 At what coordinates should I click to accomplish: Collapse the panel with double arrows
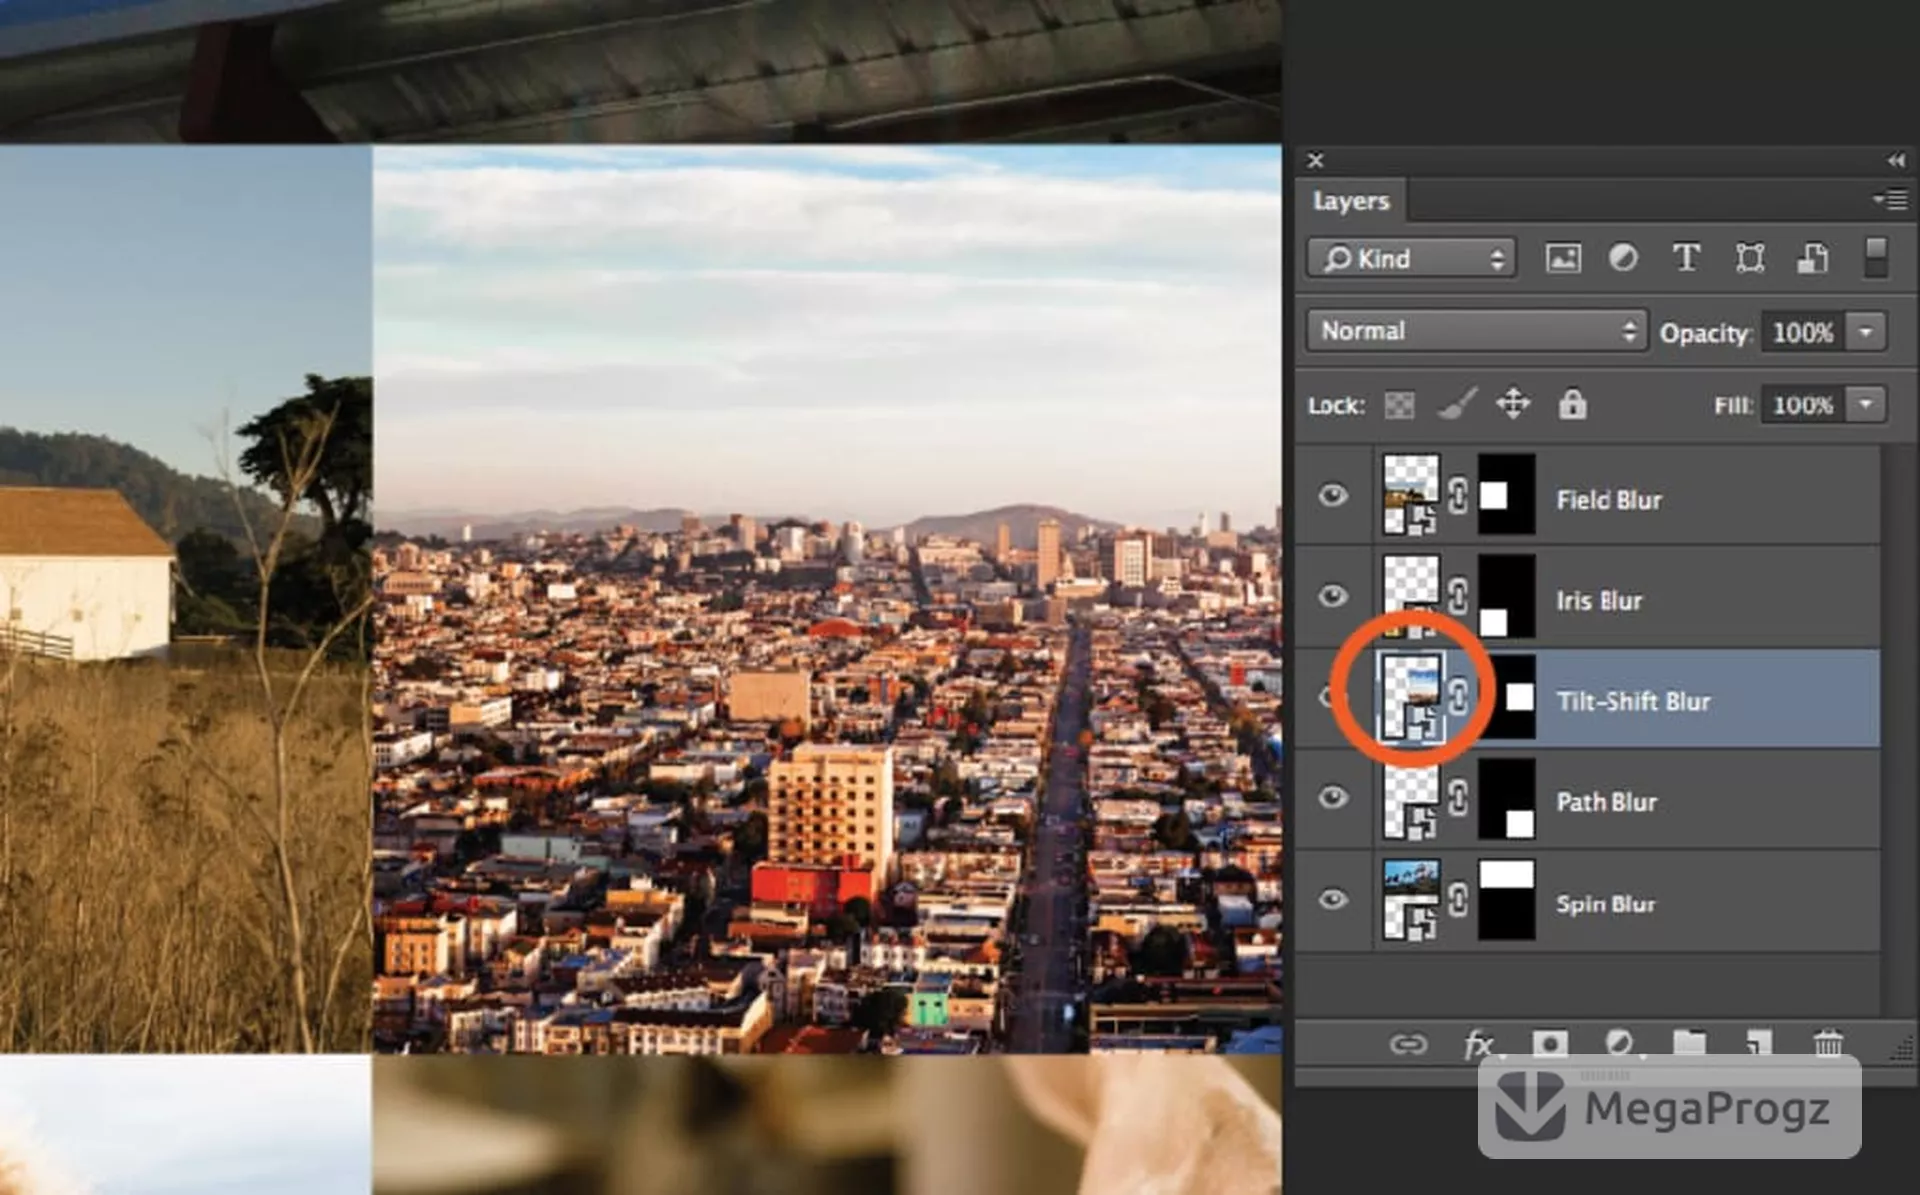[x=1896, y=160]
